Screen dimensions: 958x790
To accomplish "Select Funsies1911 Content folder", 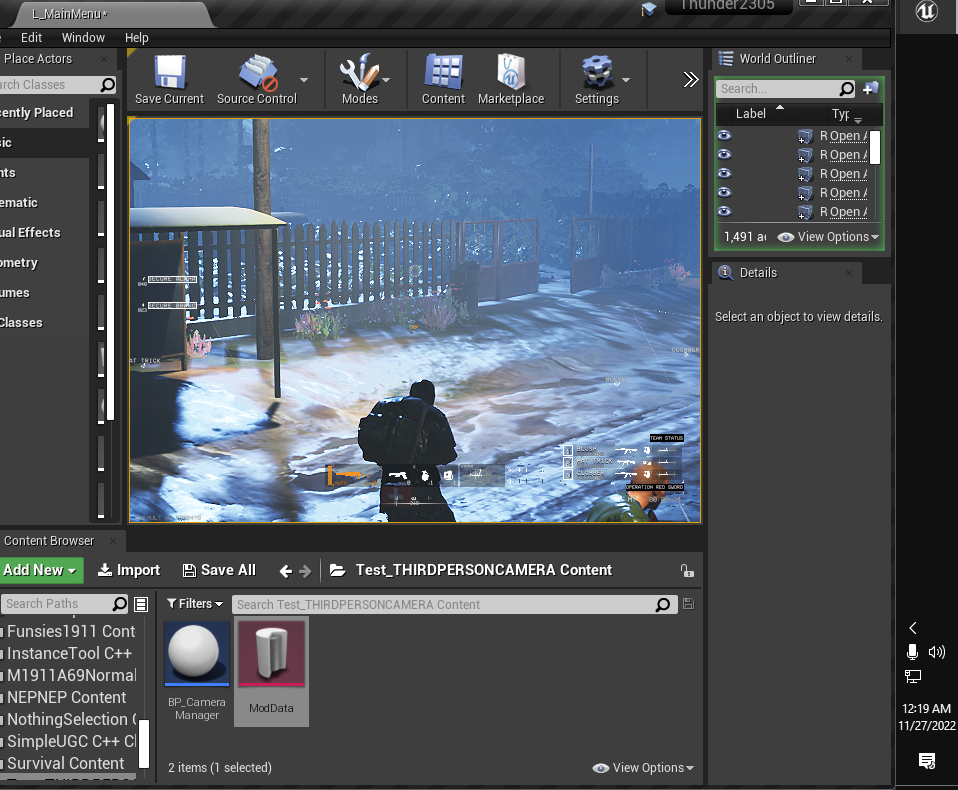I will [71, 631].
